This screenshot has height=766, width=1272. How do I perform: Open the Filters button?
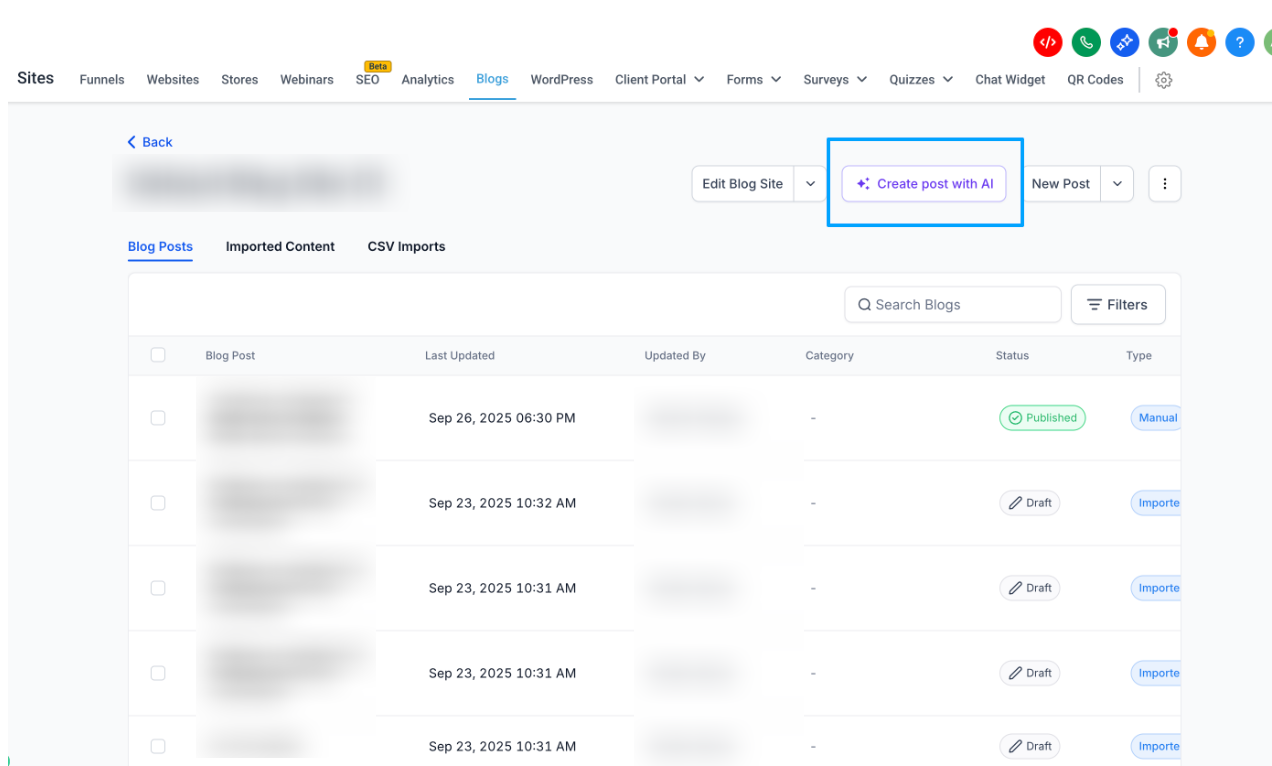(1117, 305)
